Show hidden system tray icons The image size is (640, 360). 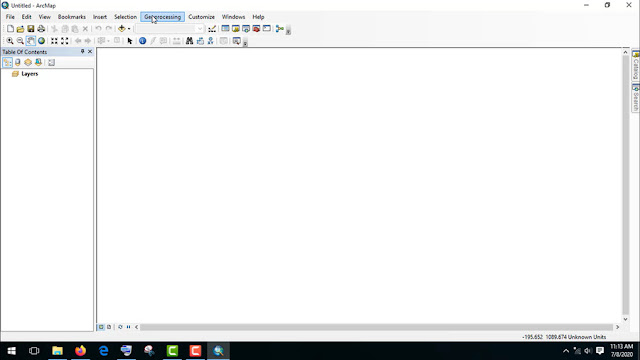coord(566,351)
